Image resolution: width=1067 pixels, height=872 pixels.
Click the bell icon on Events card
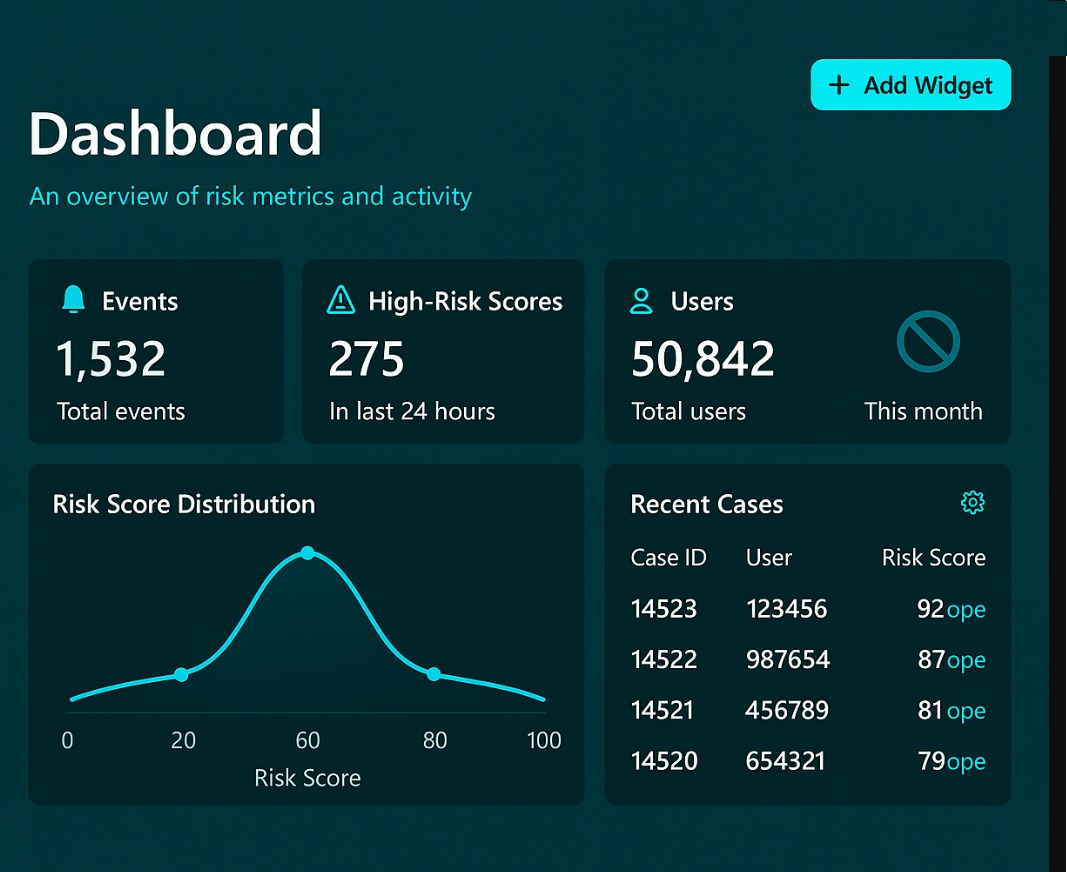[x=73, y=300]
